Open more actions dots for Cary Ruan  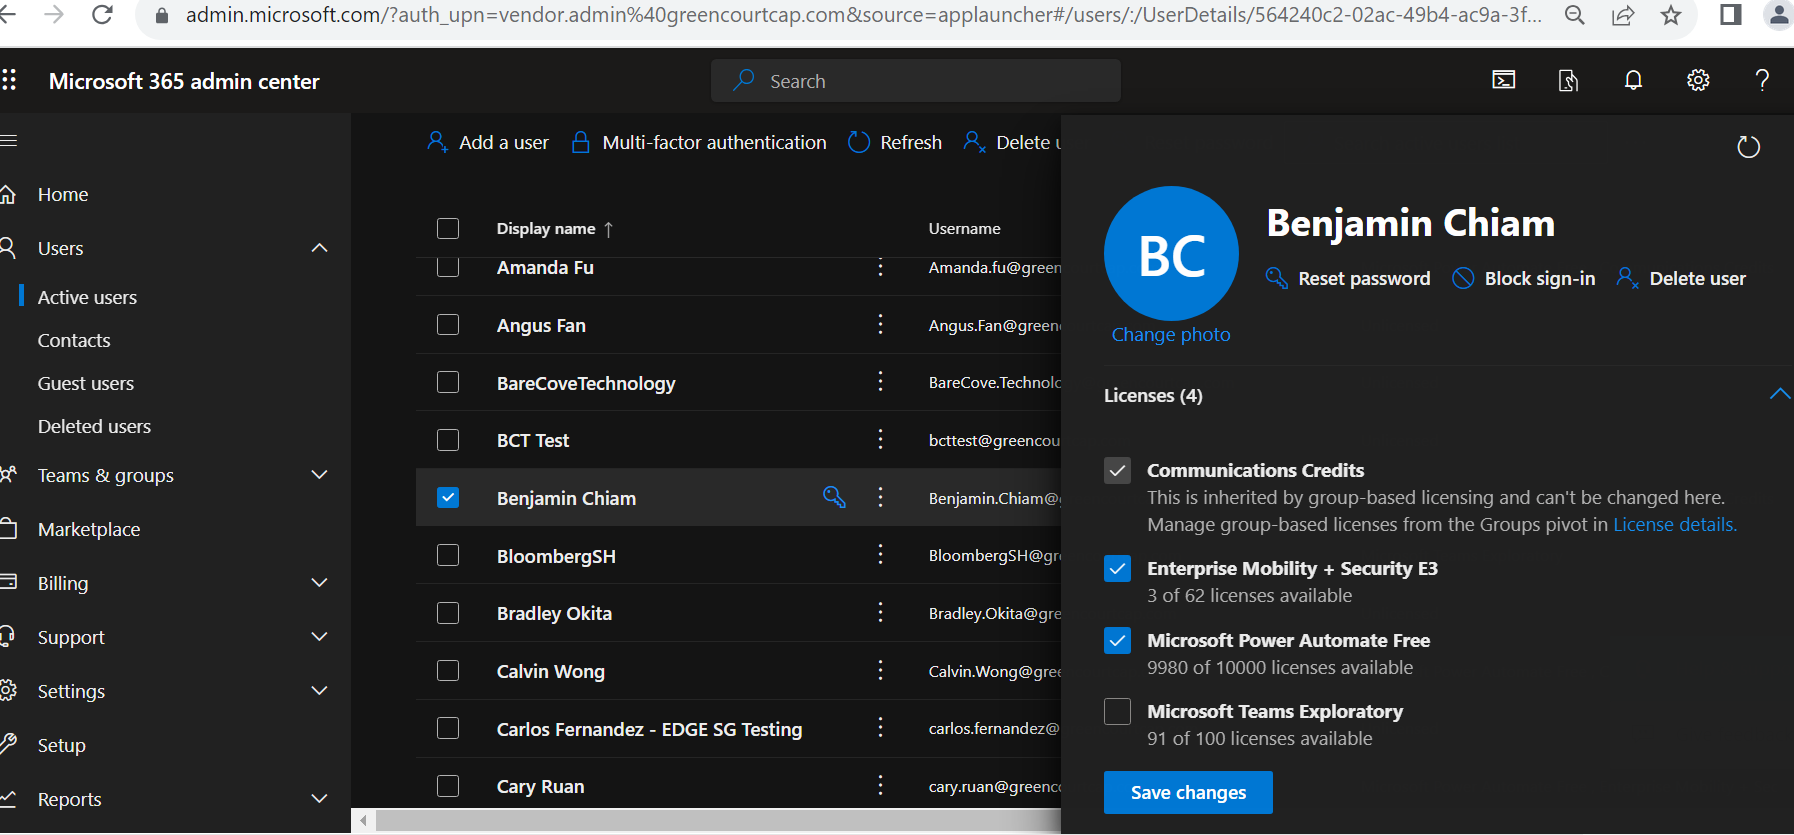pos(880,785)
